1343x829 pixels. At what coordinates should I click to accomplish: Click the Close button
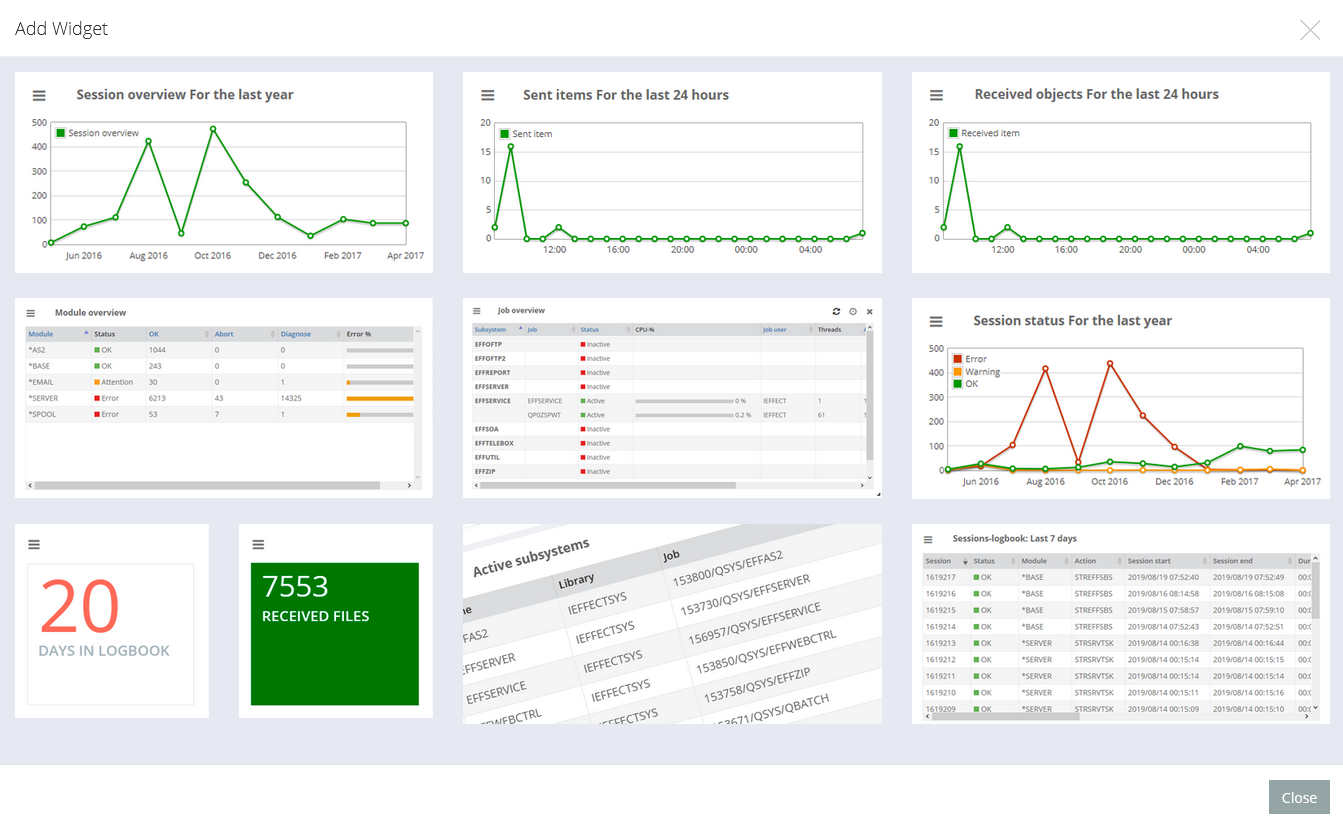pos(1298,797)
